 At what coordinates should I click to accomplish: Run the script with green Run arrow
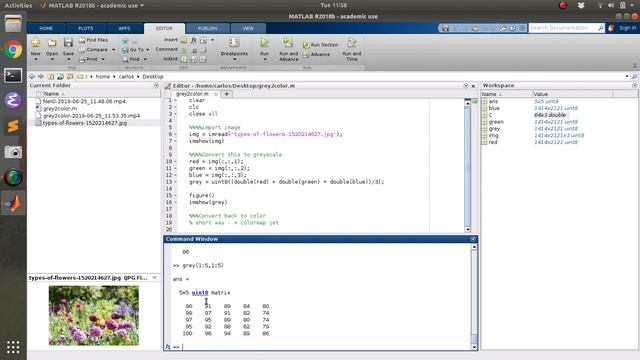point(264,42)
